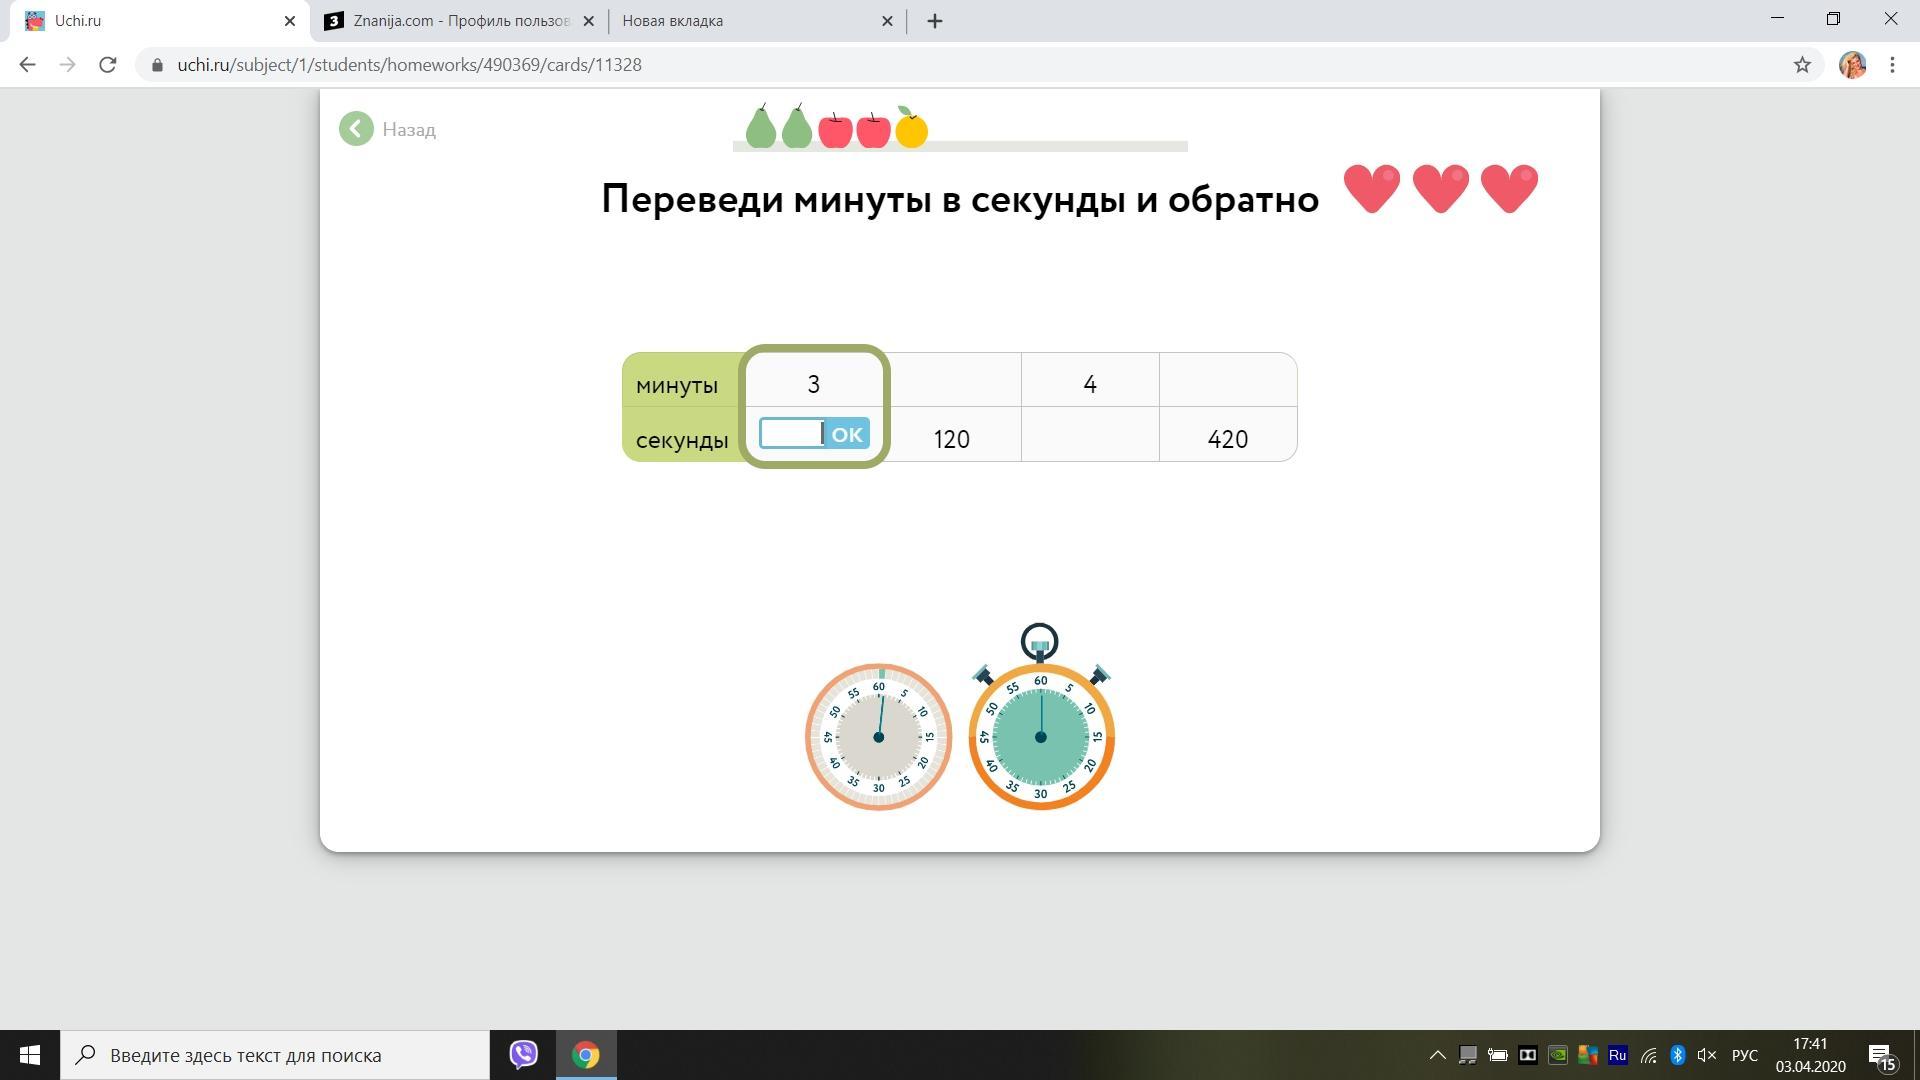
Task: Click the empty seconds cell under 4 minutes
Action: [x=1090, y=434]
